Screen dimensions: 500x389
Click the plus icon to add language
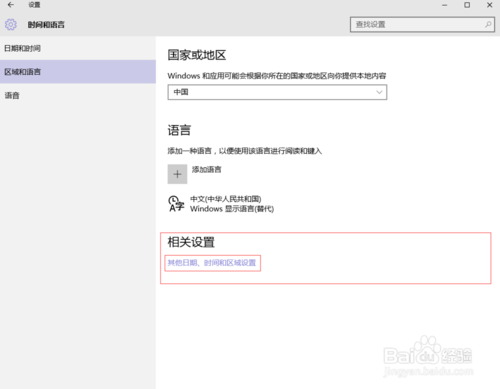[177, 174]
